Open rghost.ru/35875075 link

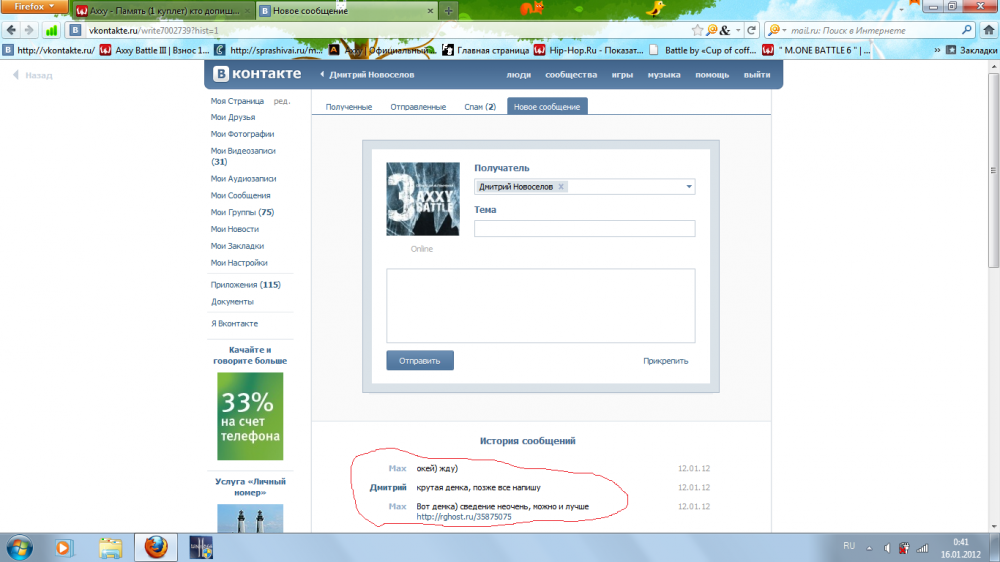click(464, 517)
